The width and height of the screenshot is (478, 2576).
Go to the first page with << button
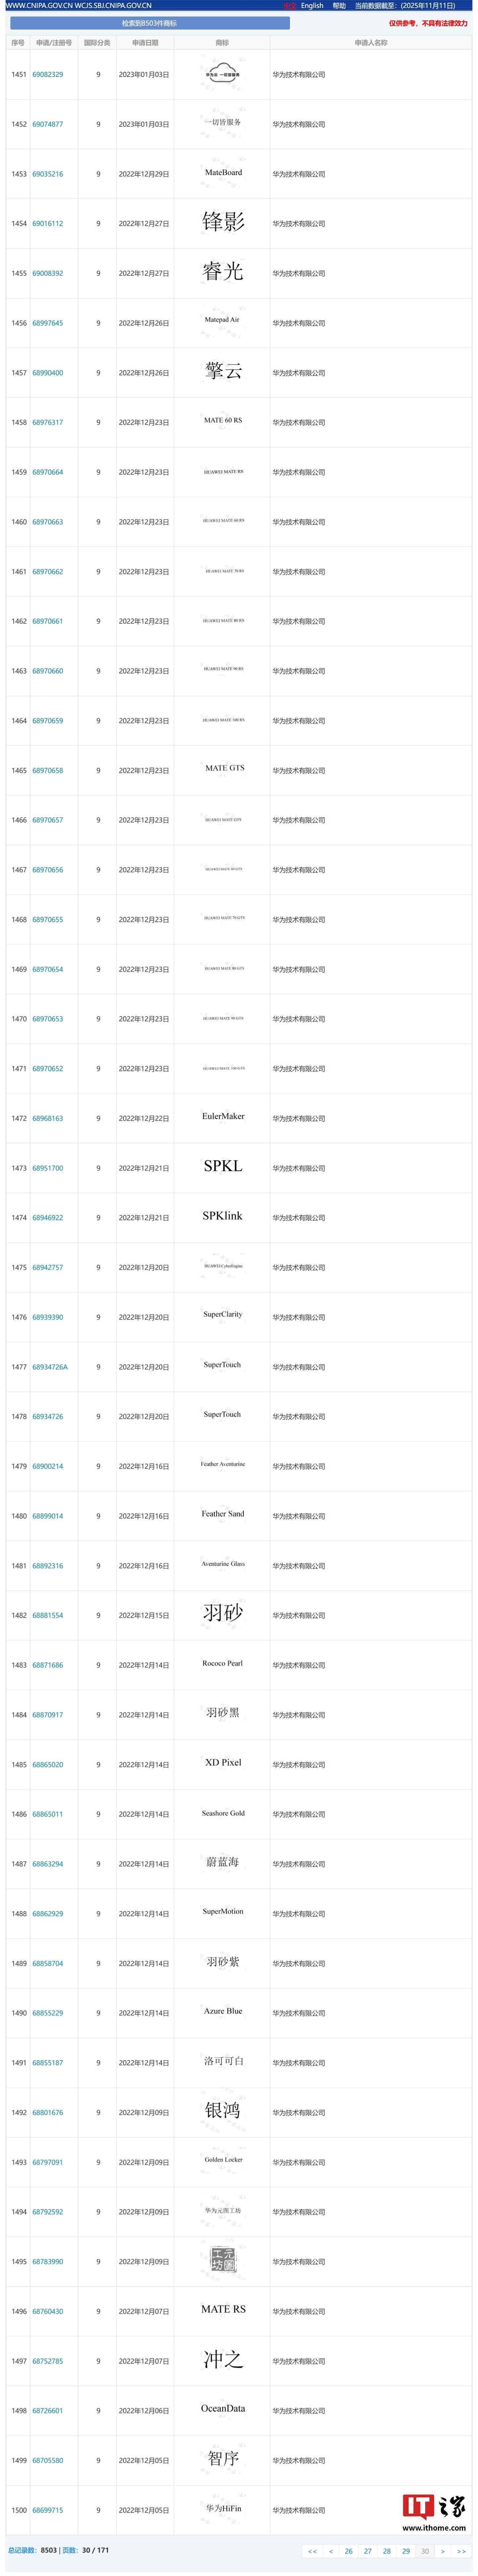click(312, 2551)
